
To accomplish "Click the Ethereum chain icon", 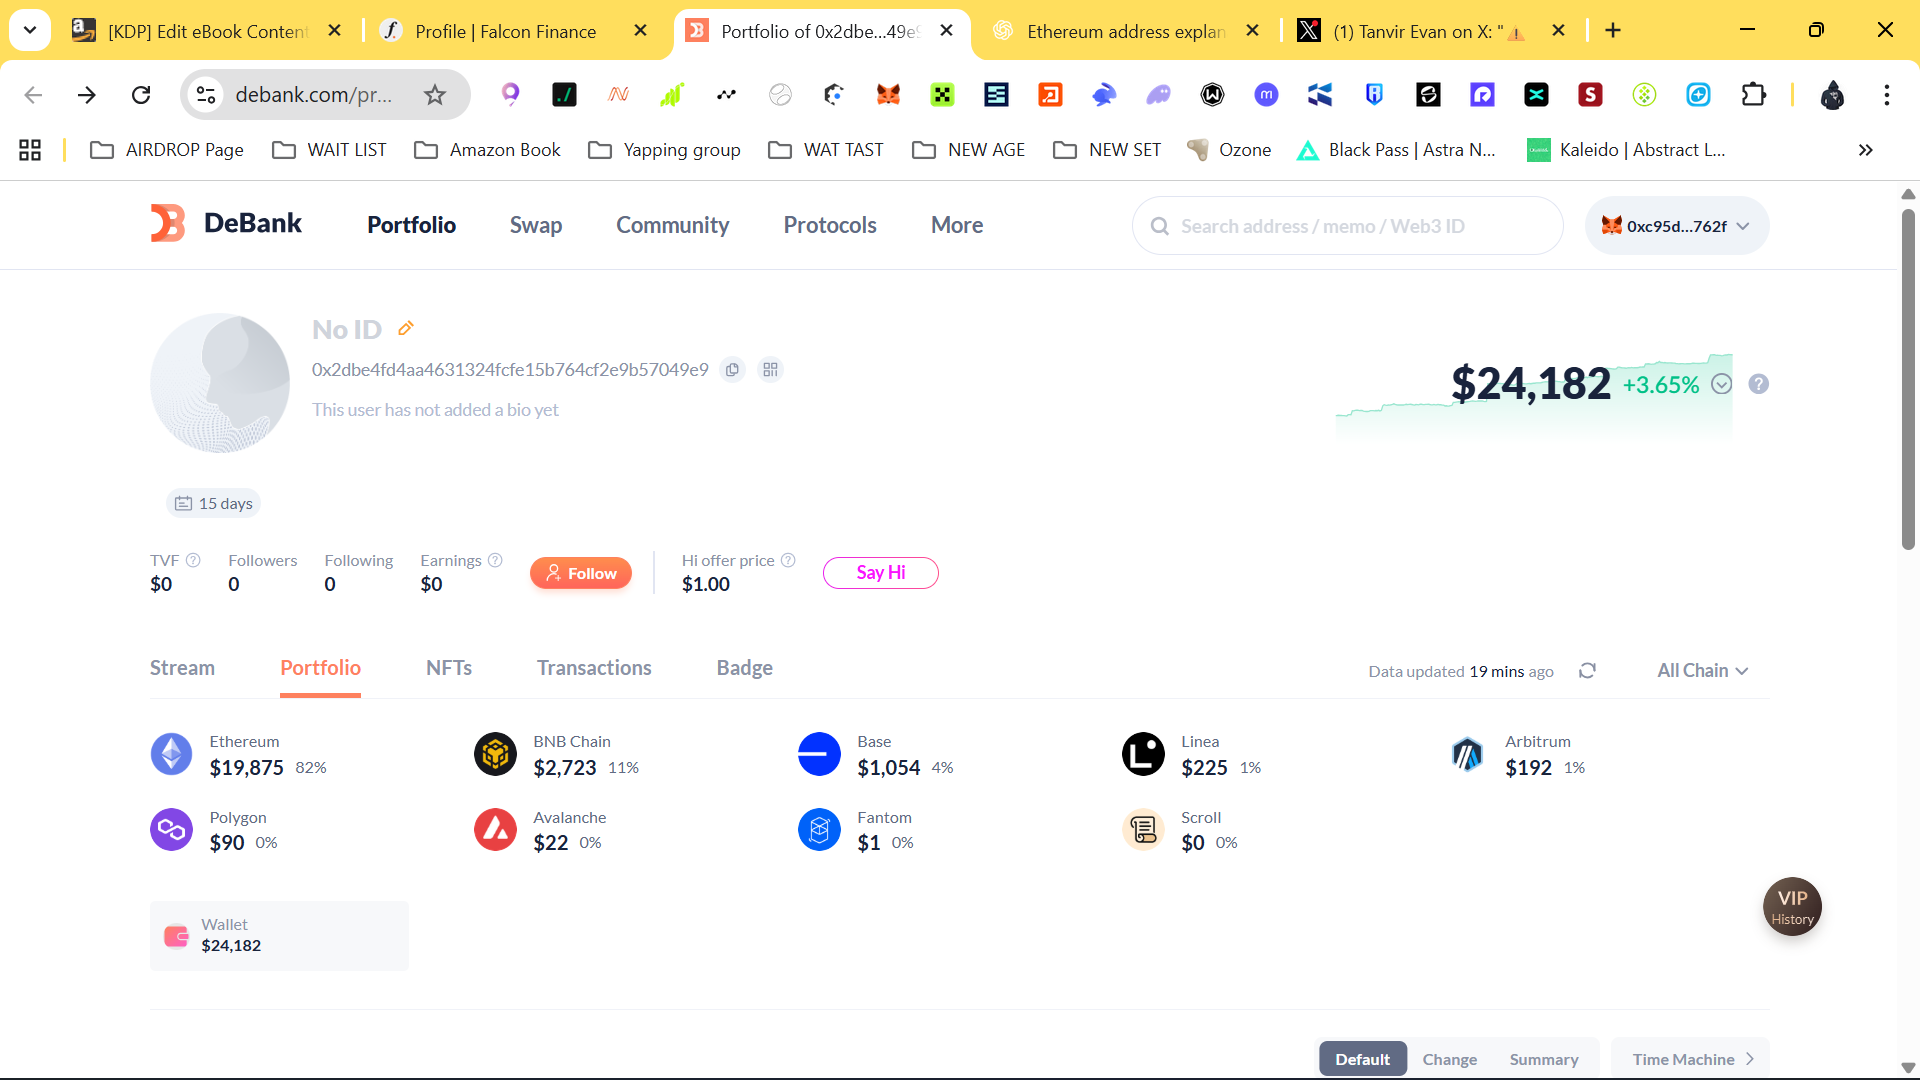I will coord(171,754).
